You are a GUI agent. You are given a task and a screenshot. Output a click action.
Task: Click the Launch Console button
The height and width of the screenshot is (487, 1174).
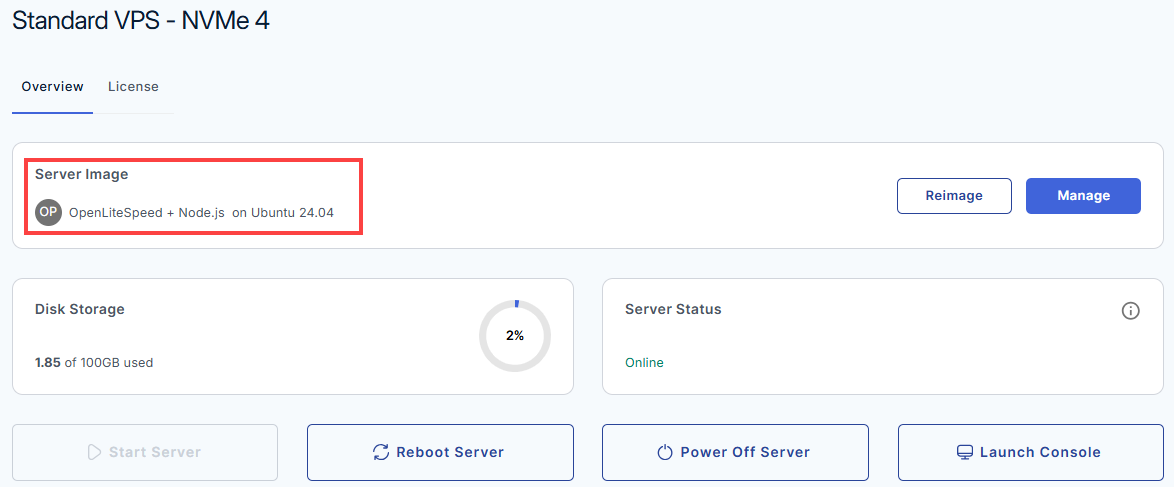1031,453
